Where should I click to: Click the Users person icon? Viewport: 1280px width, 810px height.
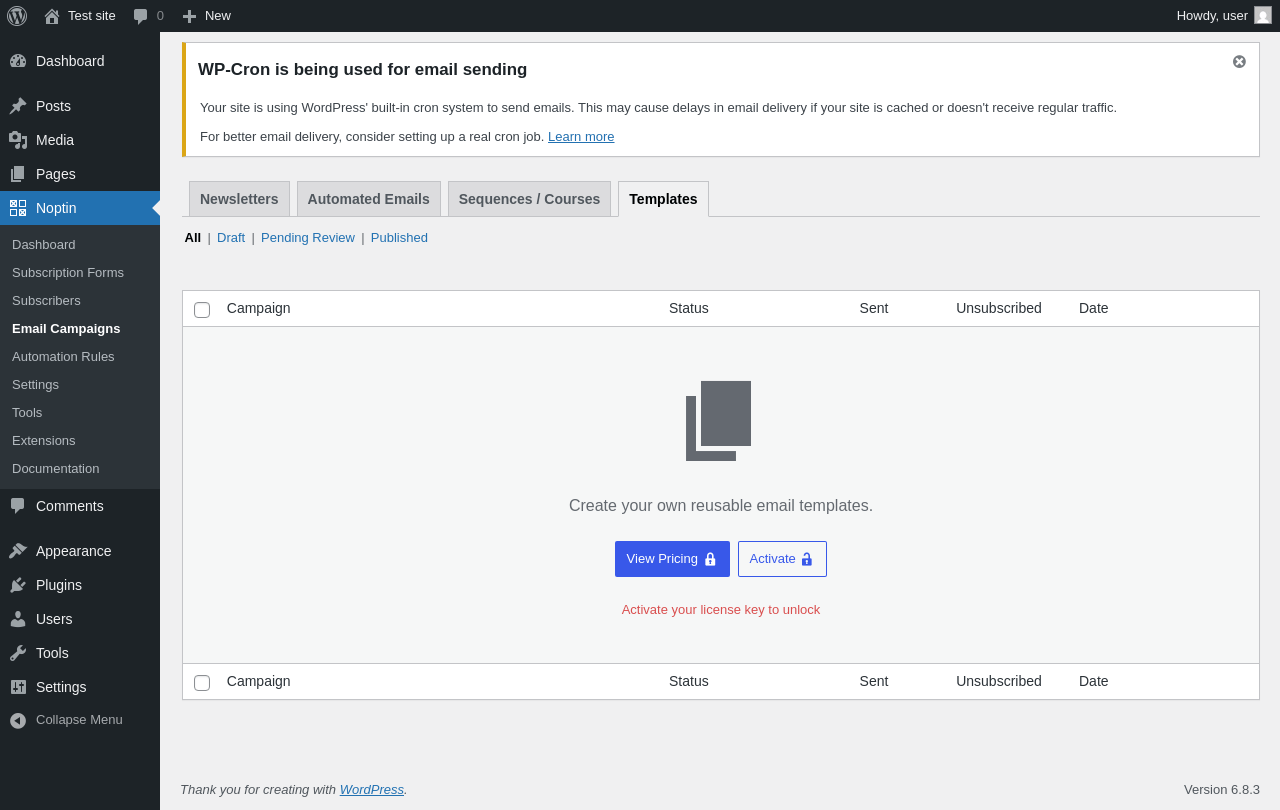18,619
